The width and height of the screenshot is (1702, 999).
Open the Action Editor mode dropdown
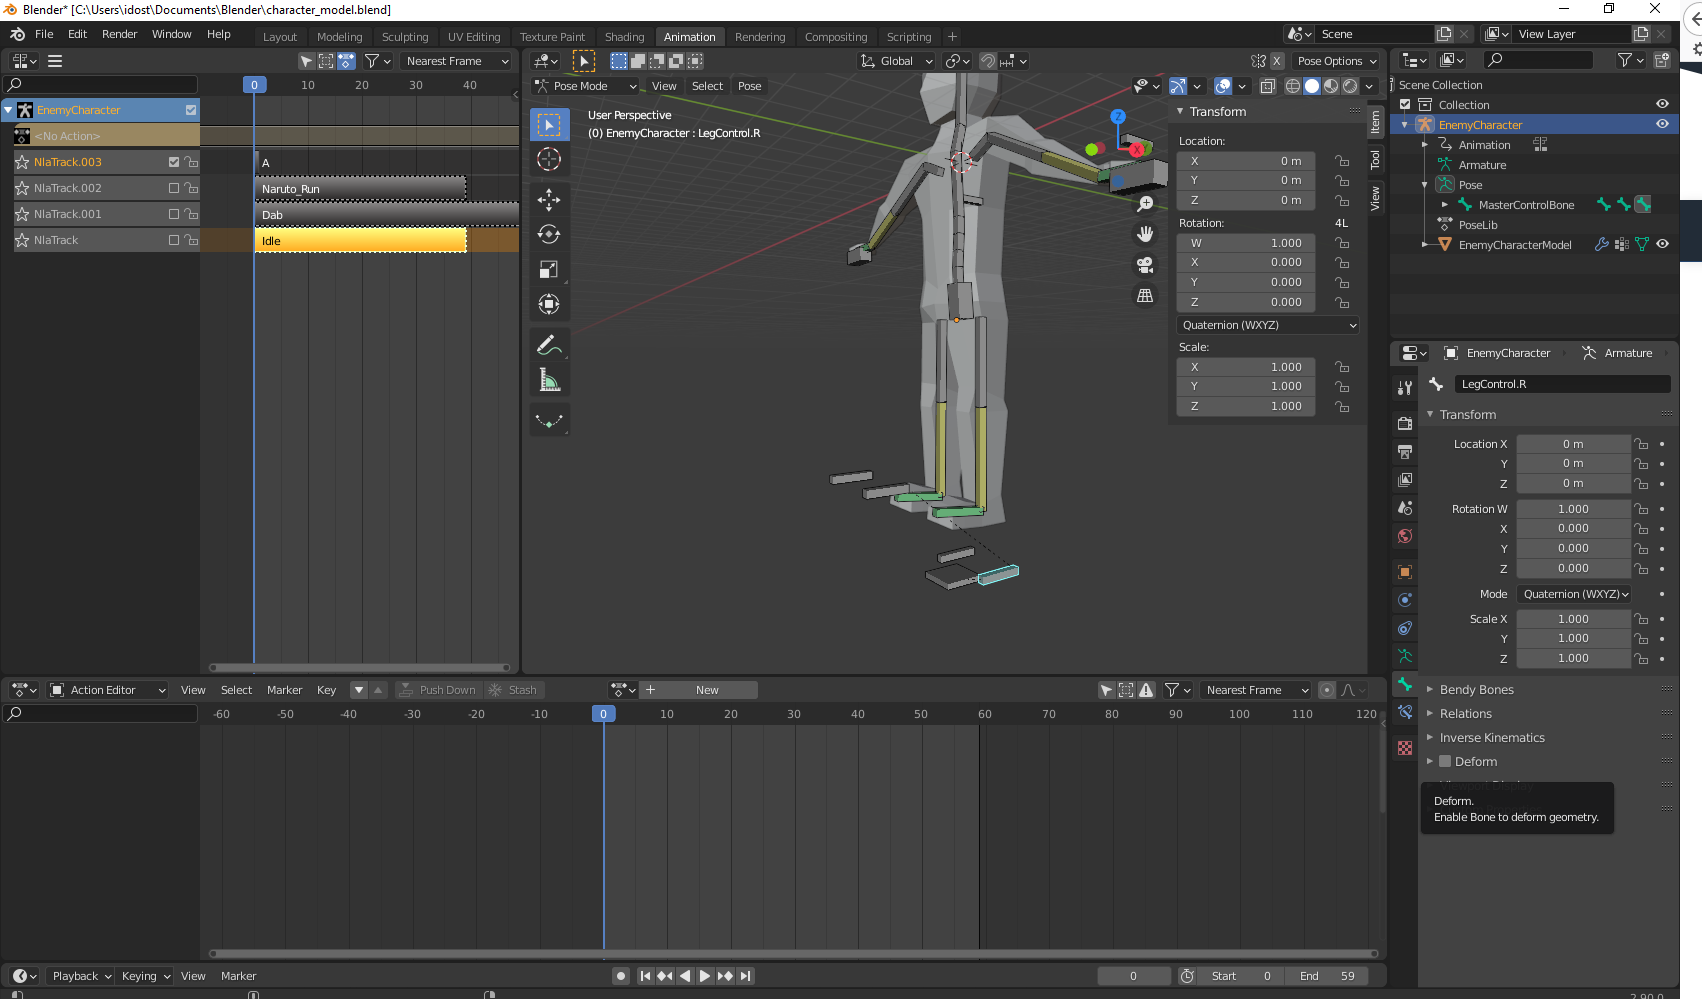[107, 690]
